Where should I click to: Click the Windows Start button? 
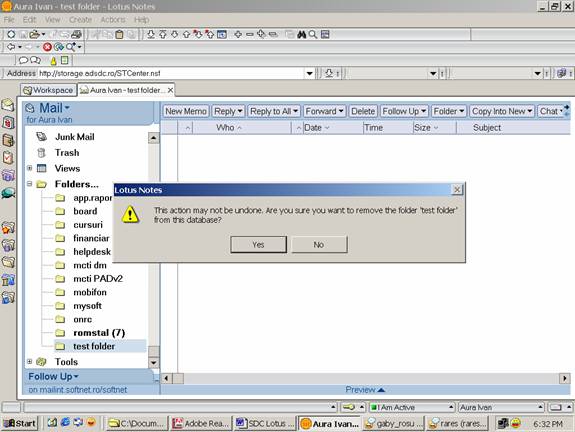pyautogui.click(x=20, y=424)
